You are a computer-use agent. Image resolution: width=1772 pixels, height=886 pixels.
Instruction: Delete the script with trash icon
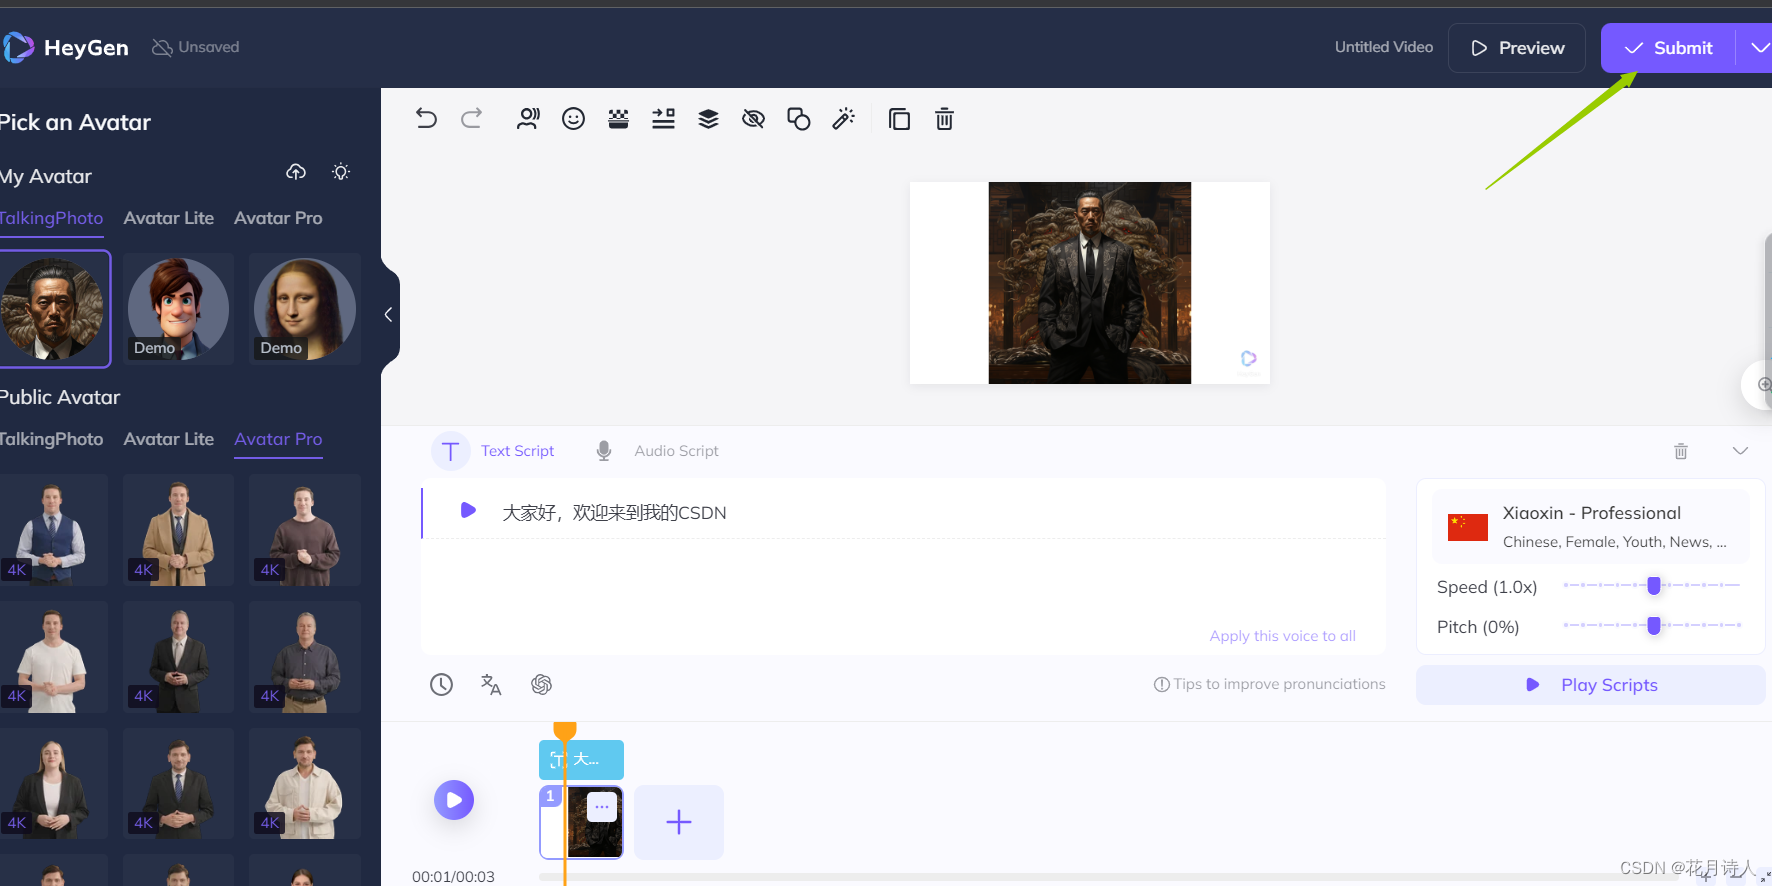[x=1681, y=451]
